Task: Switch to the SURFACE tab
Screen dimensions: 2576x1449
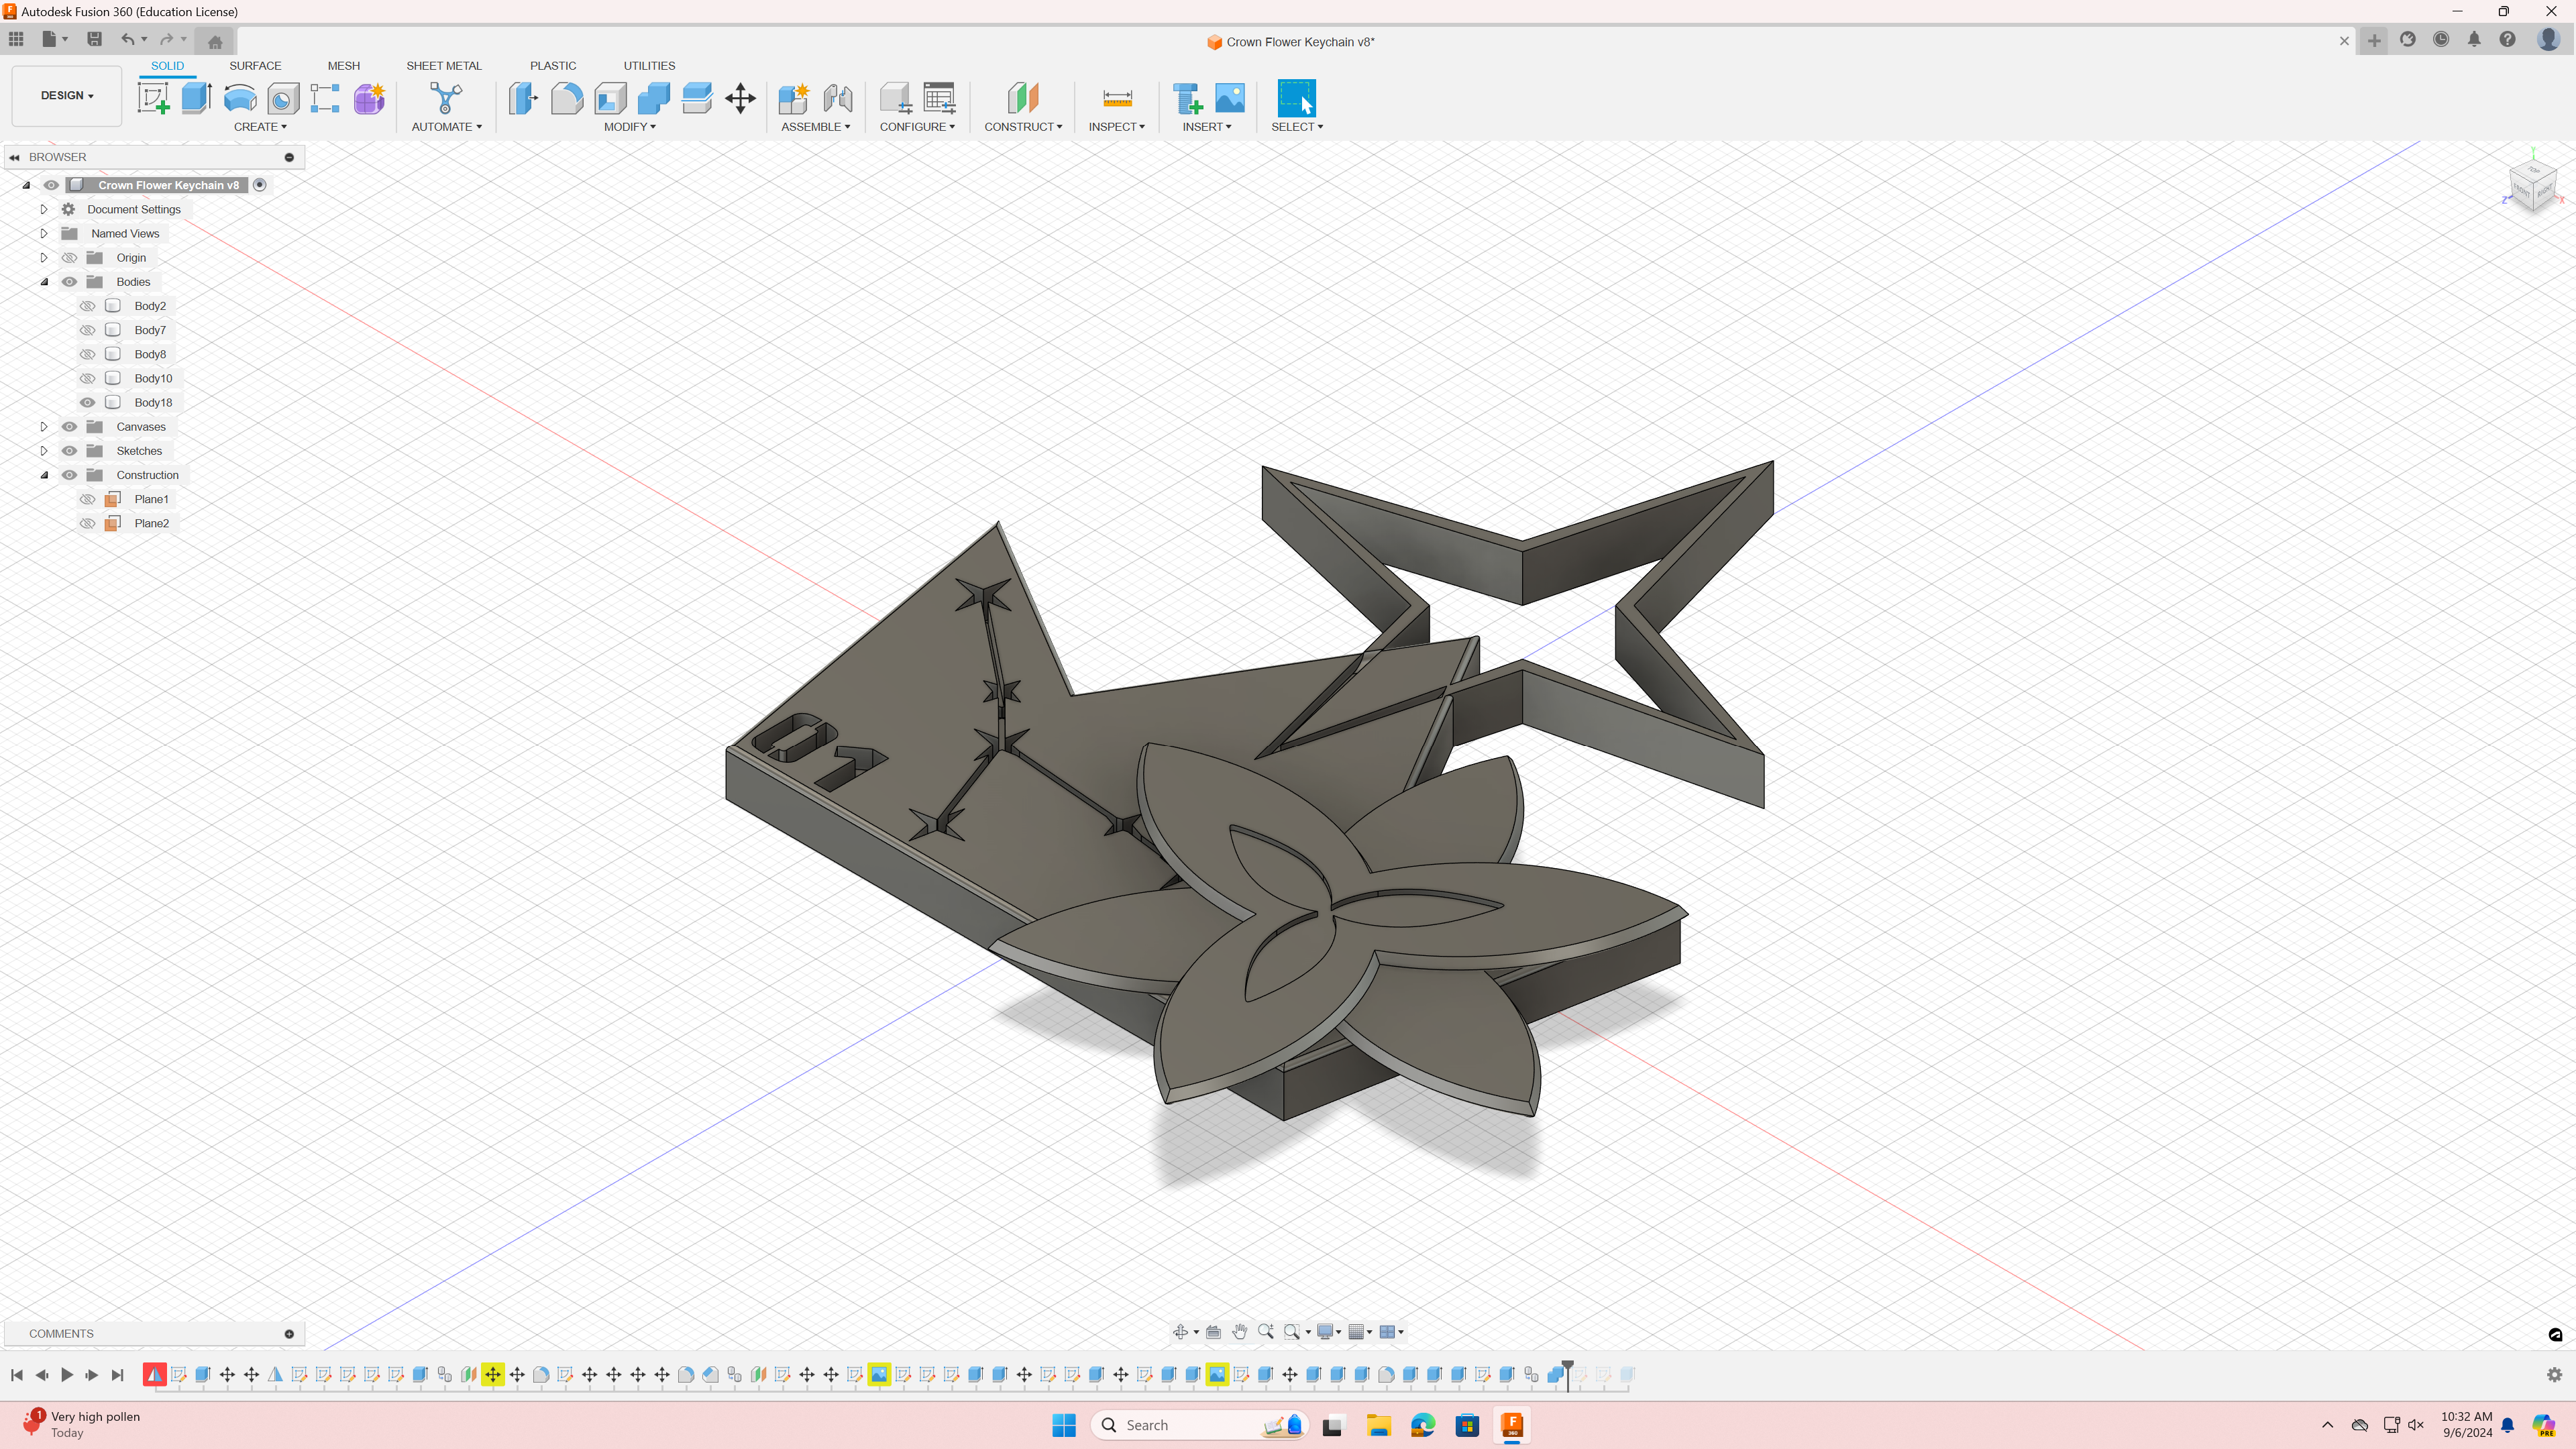Action: [x=255, y=66]
